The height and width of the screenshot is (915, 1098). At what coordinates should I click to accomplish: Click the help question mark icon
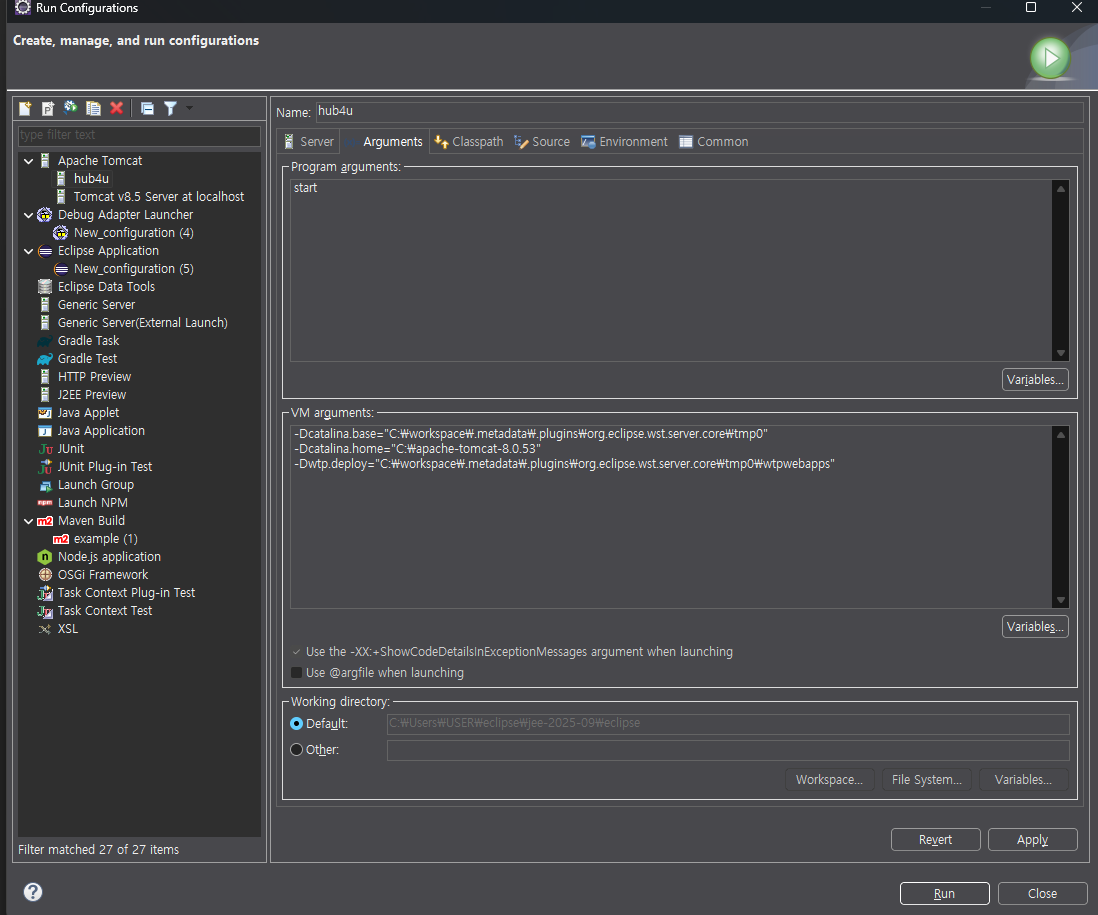click(33, 892)
